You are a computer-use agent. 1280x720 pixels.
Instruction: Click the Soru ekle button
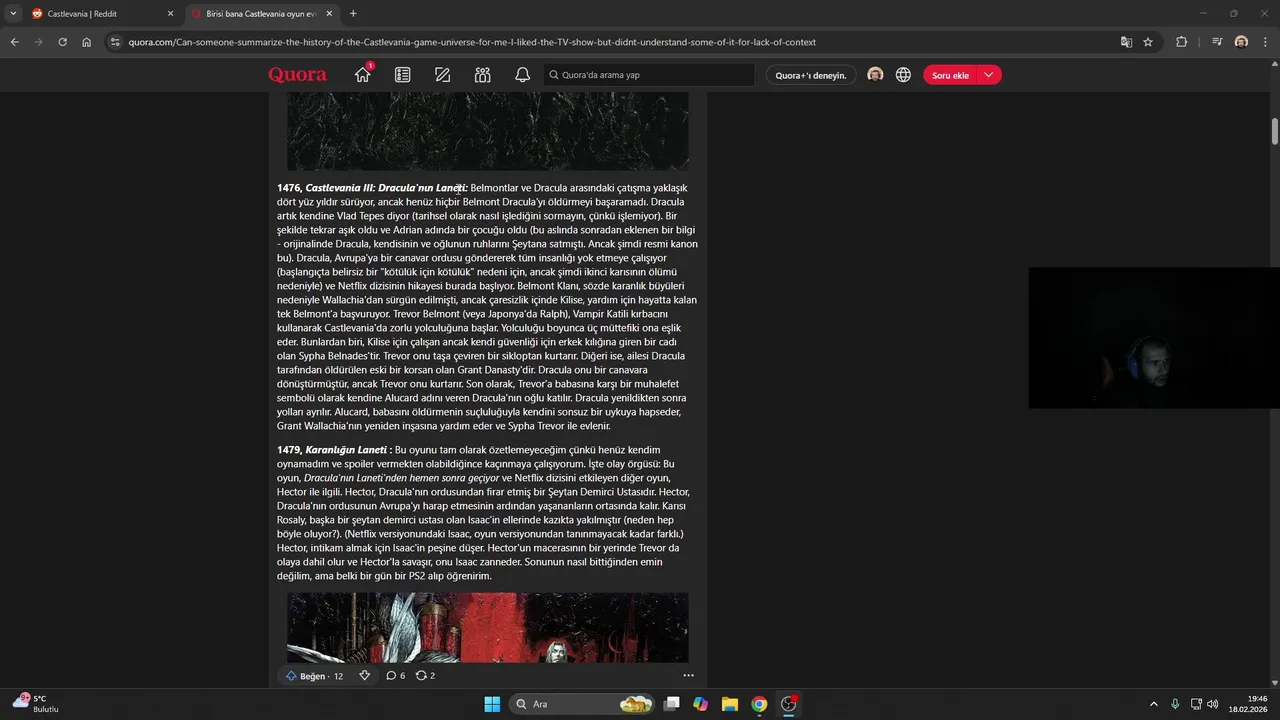[950, 75]
